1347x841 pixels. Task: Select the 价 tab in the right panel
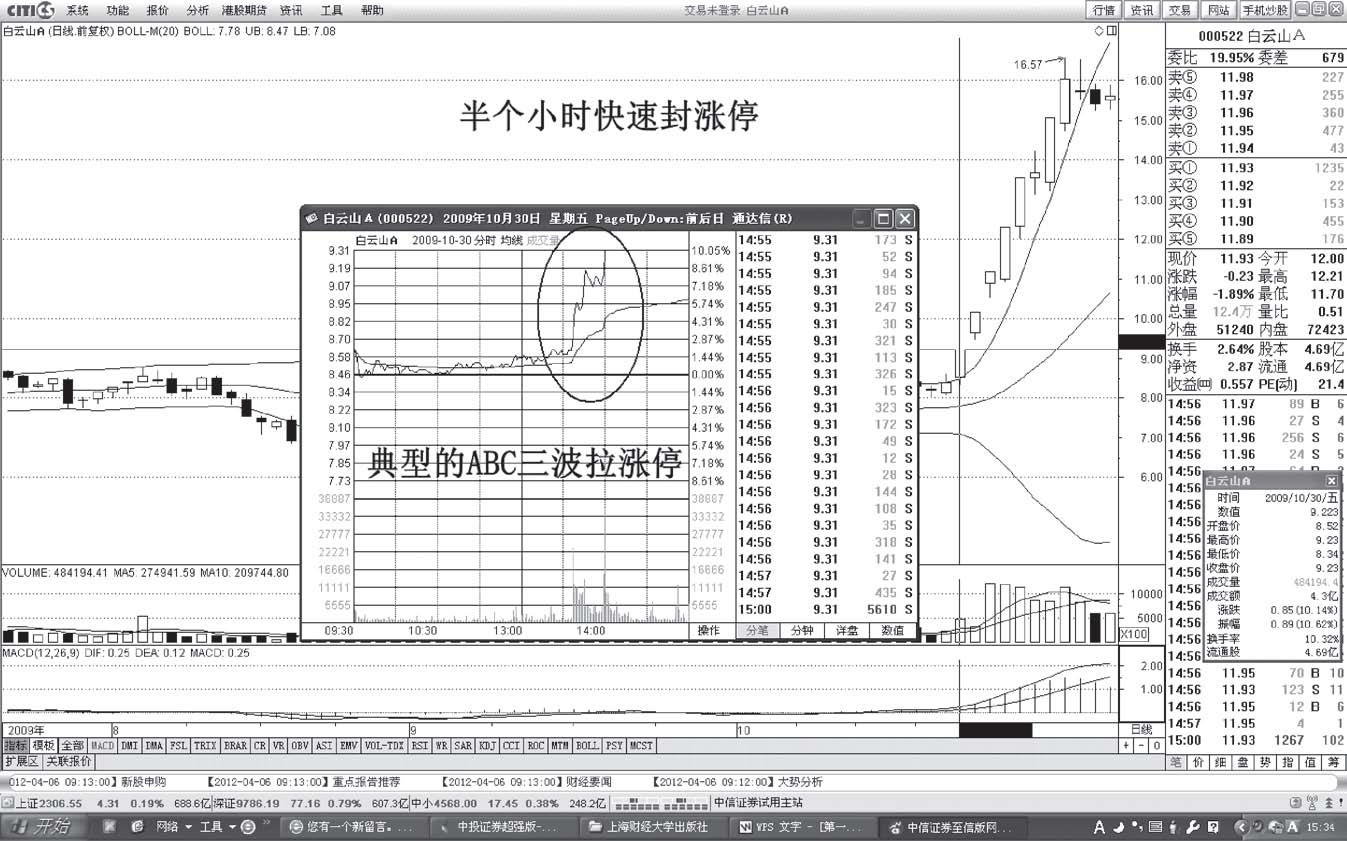click(x=1199, y=762)
